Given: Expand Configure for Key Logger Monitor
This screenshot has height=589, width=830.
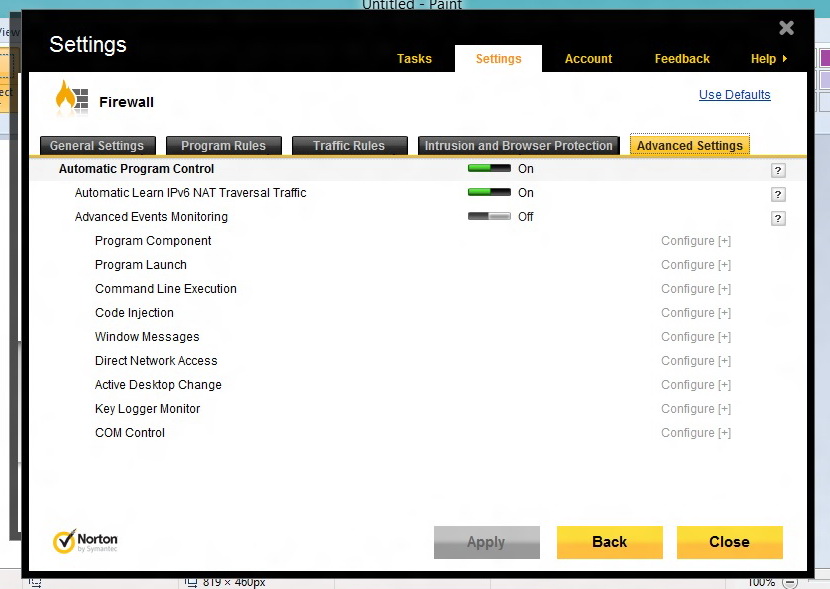Looking at the screenshot, I should 695,409.
